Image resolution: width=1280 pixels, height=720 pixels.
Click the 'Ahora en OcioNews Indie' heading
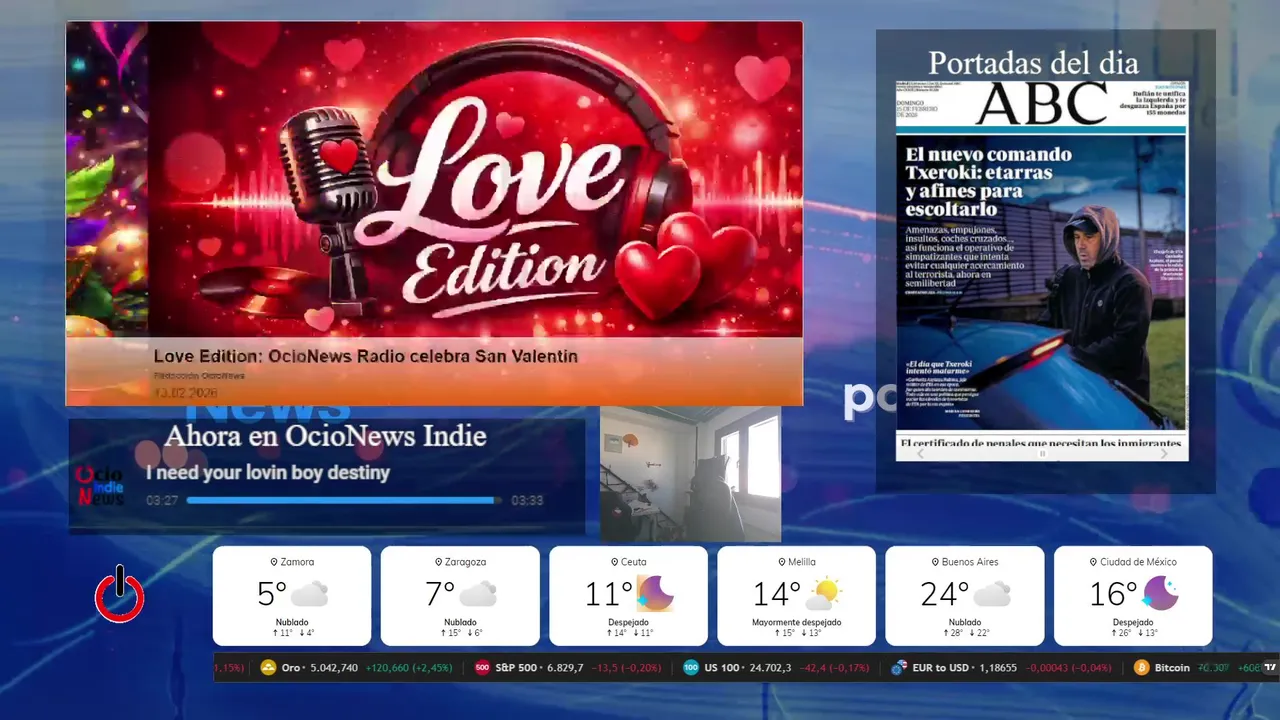(x=326, y=436)
